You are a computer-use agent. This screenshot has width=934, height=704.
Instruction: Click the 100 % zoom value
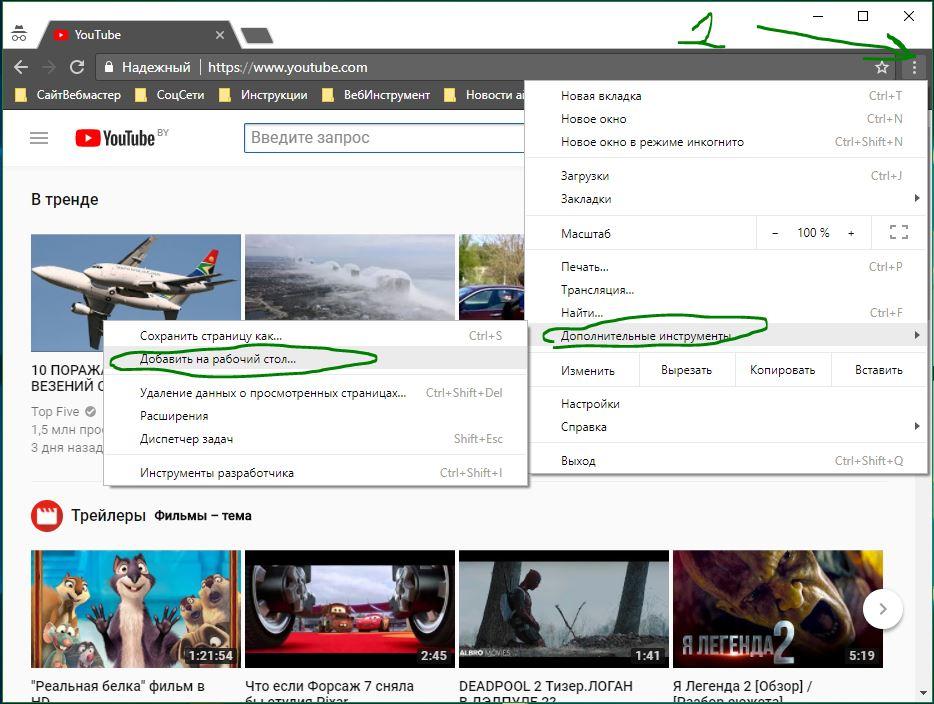(x=813, y=233)
